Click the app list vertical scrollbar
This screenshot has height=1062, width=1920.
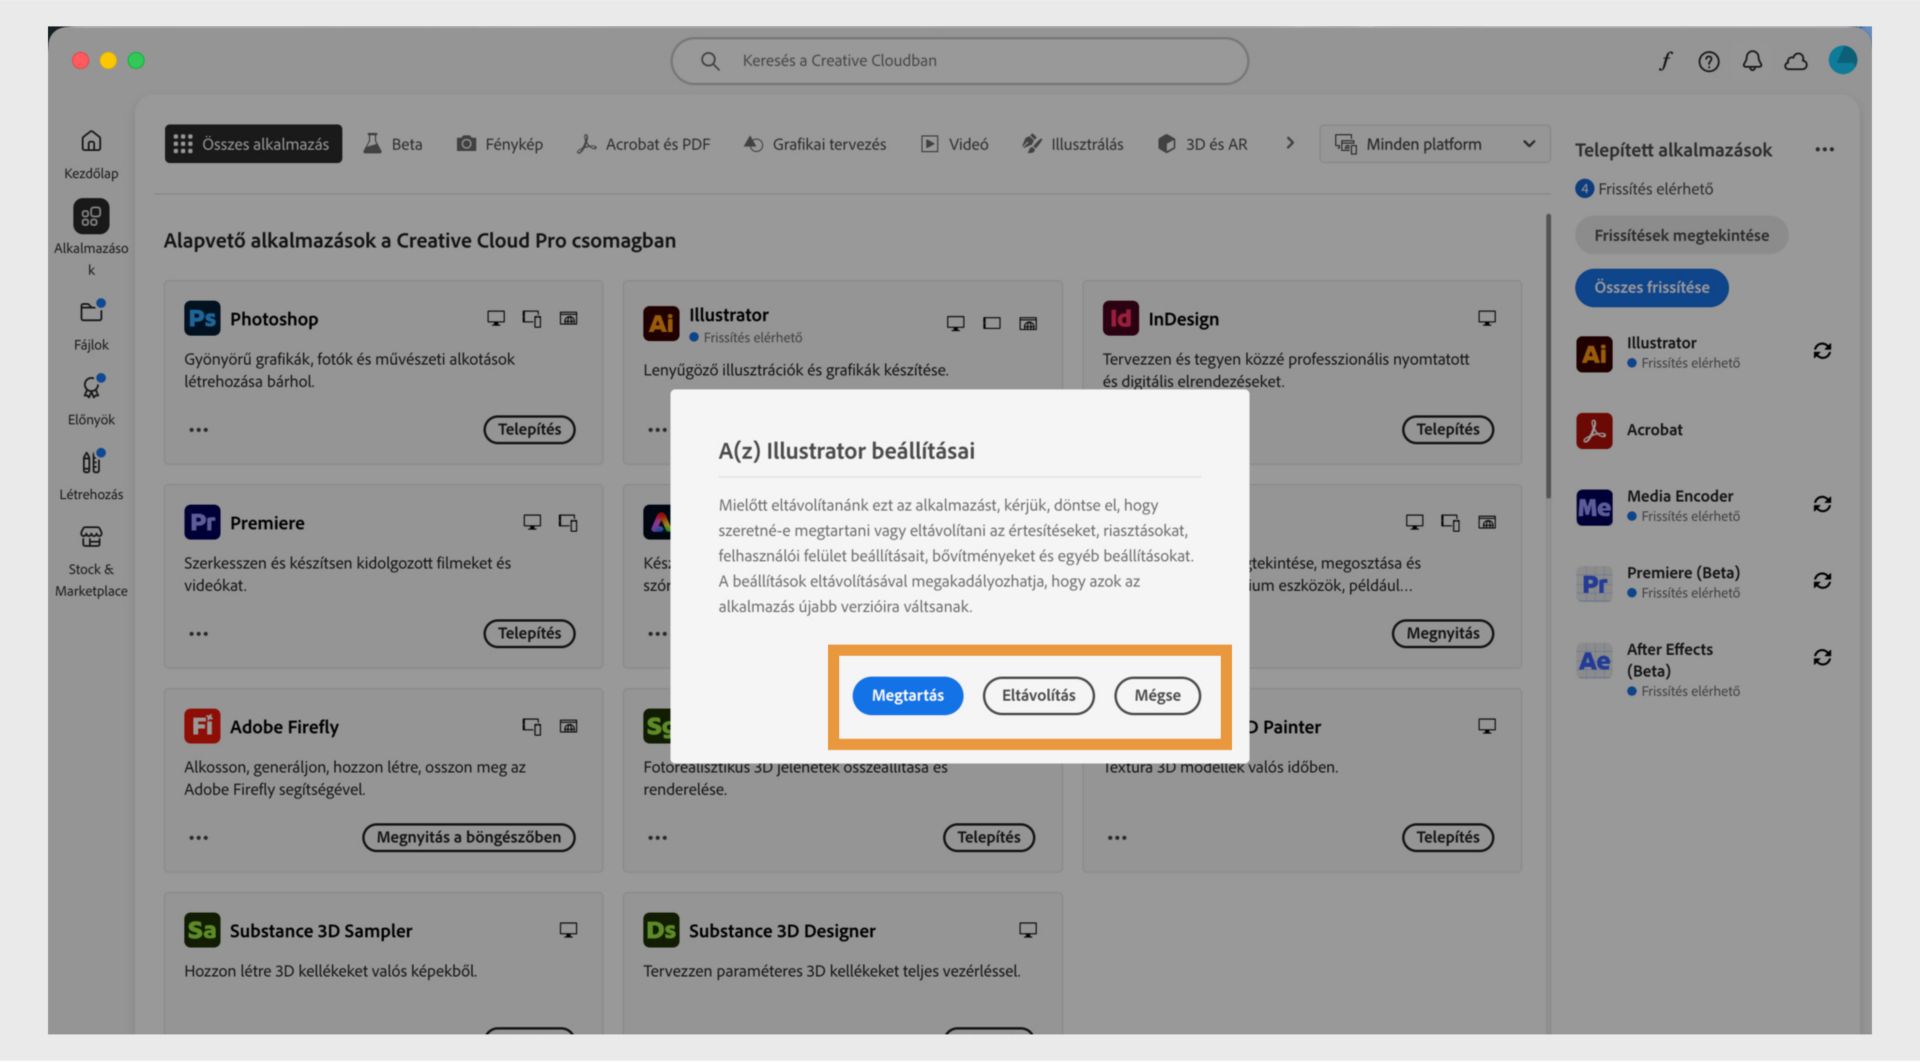(x=1548, y=355)
